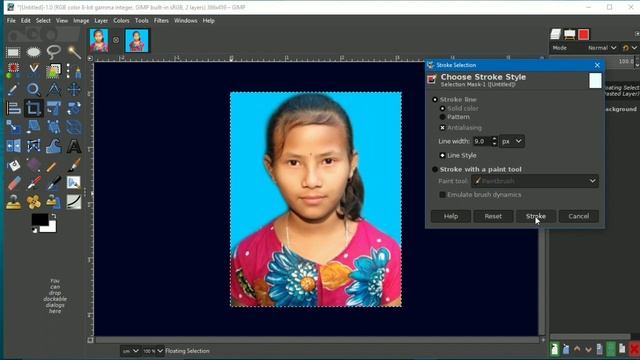Image resolution: width=640 pixels, height=360 pixels.
Task: Click the black foreground color swatch
Action: (39, 219)
